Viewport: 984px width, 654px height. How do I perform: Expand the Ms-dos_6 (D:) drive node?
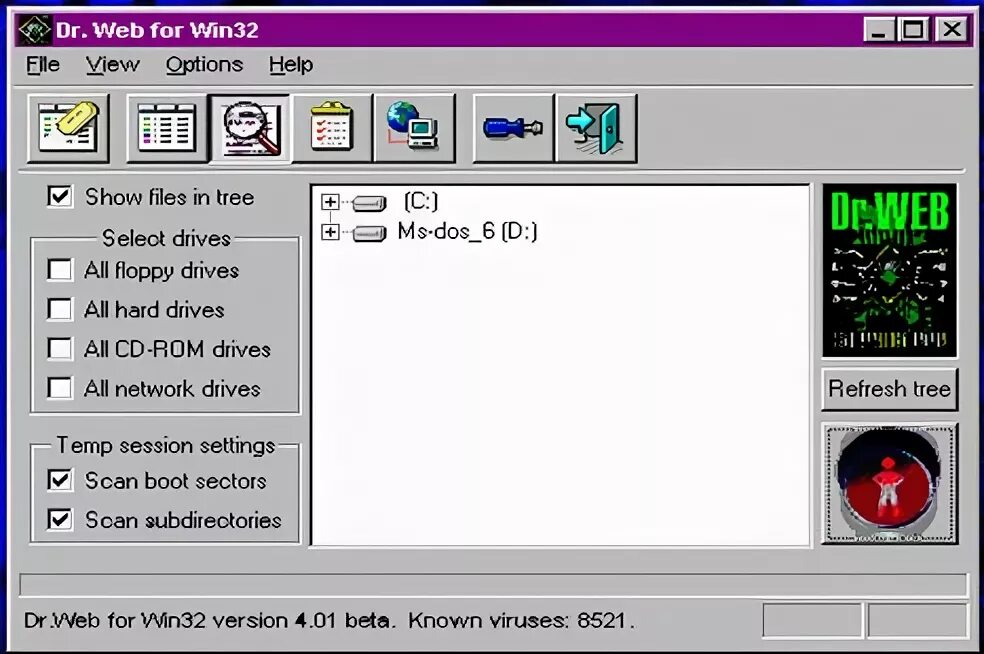coord(330,232)
